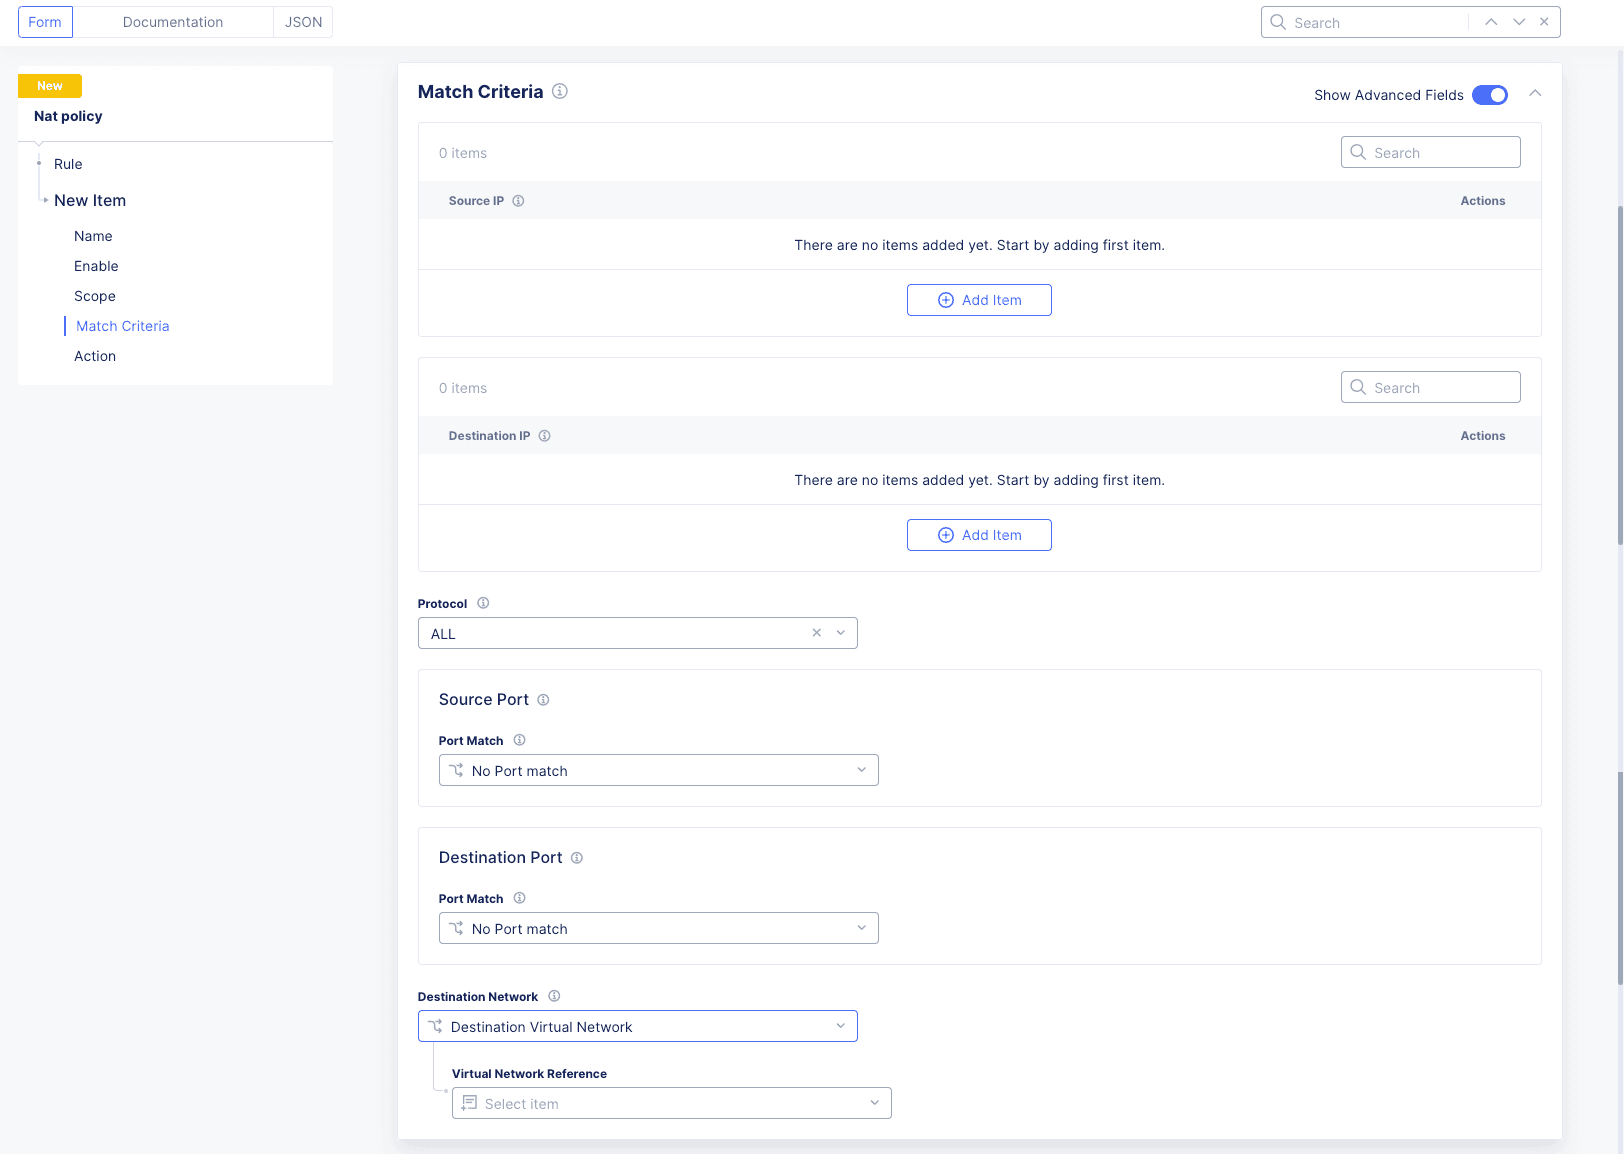
Task: Click the Match Criteria info icon
Action: click(560, 91)
